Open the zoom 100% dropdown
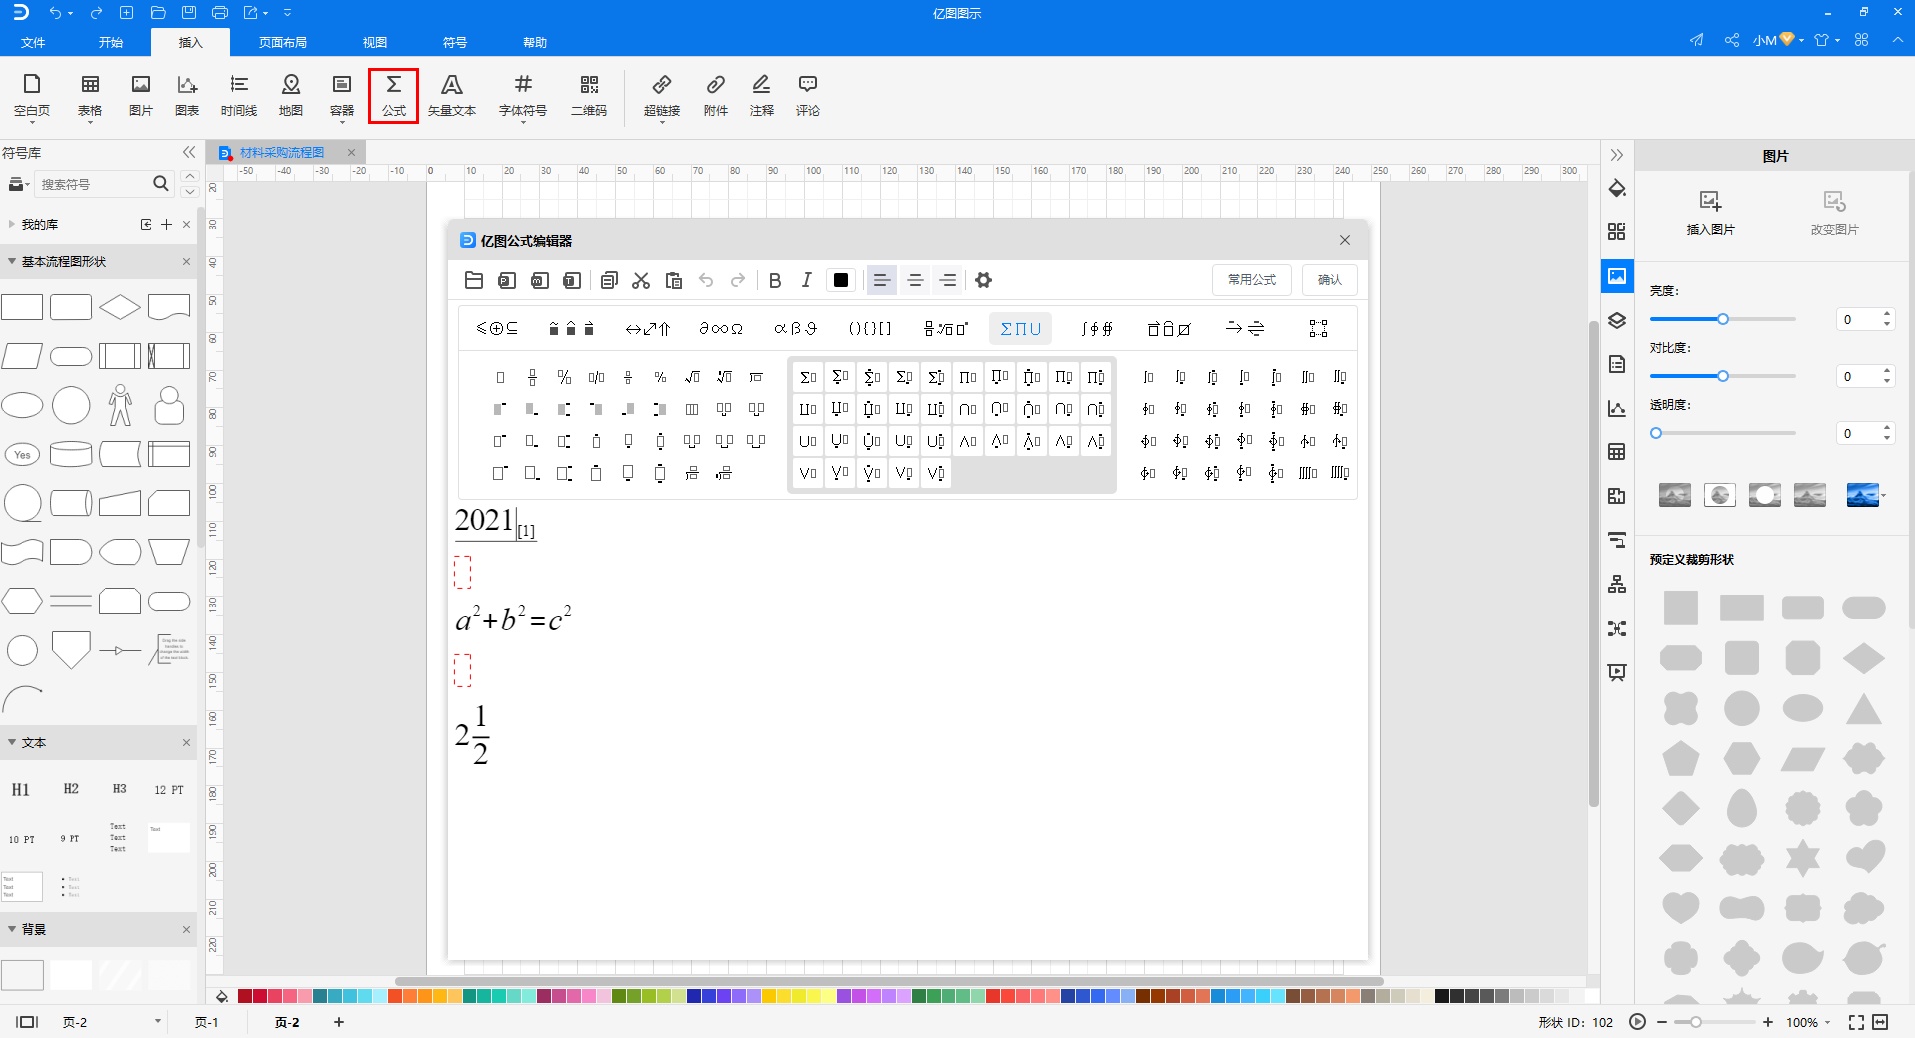1915x1038 pixels. (x=1808, y=1022)
